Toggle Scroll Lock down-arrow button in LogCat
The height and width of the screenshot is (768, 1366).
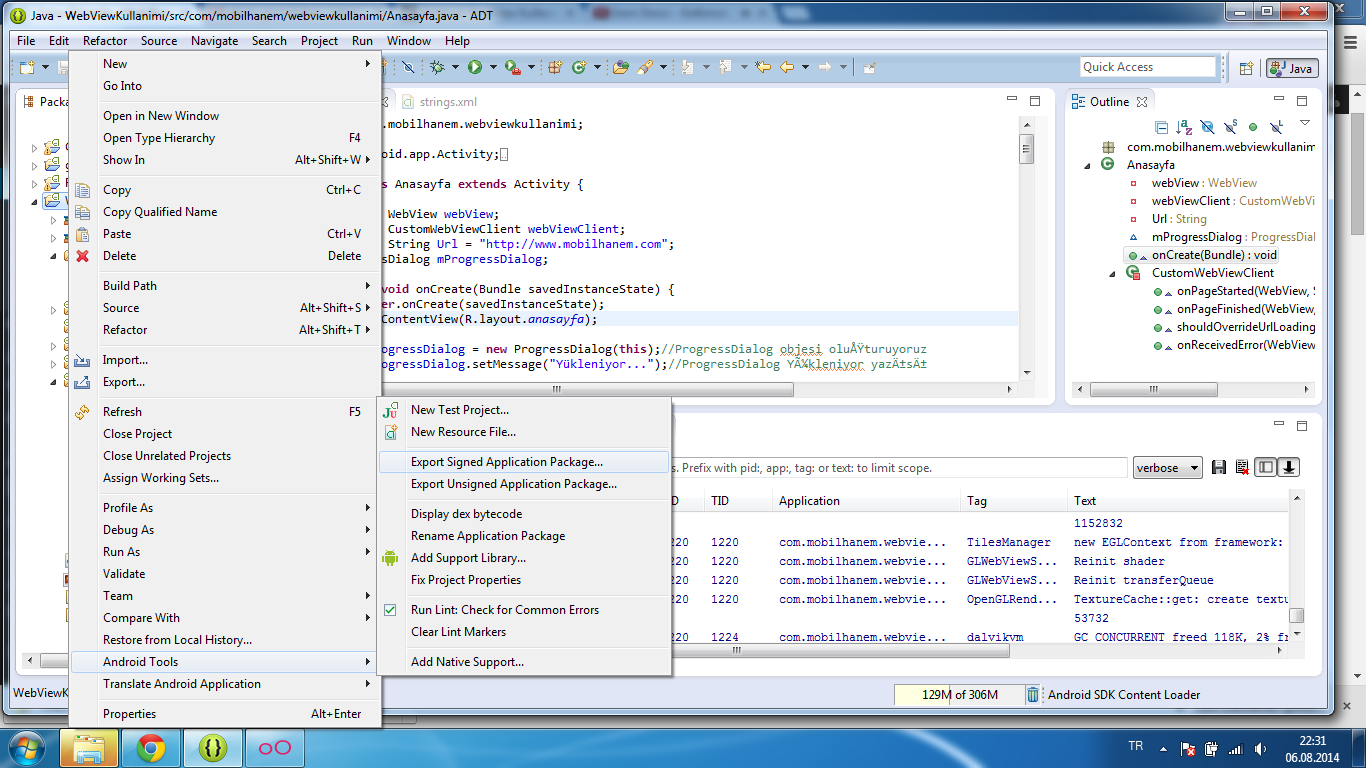pos(1289,467)
